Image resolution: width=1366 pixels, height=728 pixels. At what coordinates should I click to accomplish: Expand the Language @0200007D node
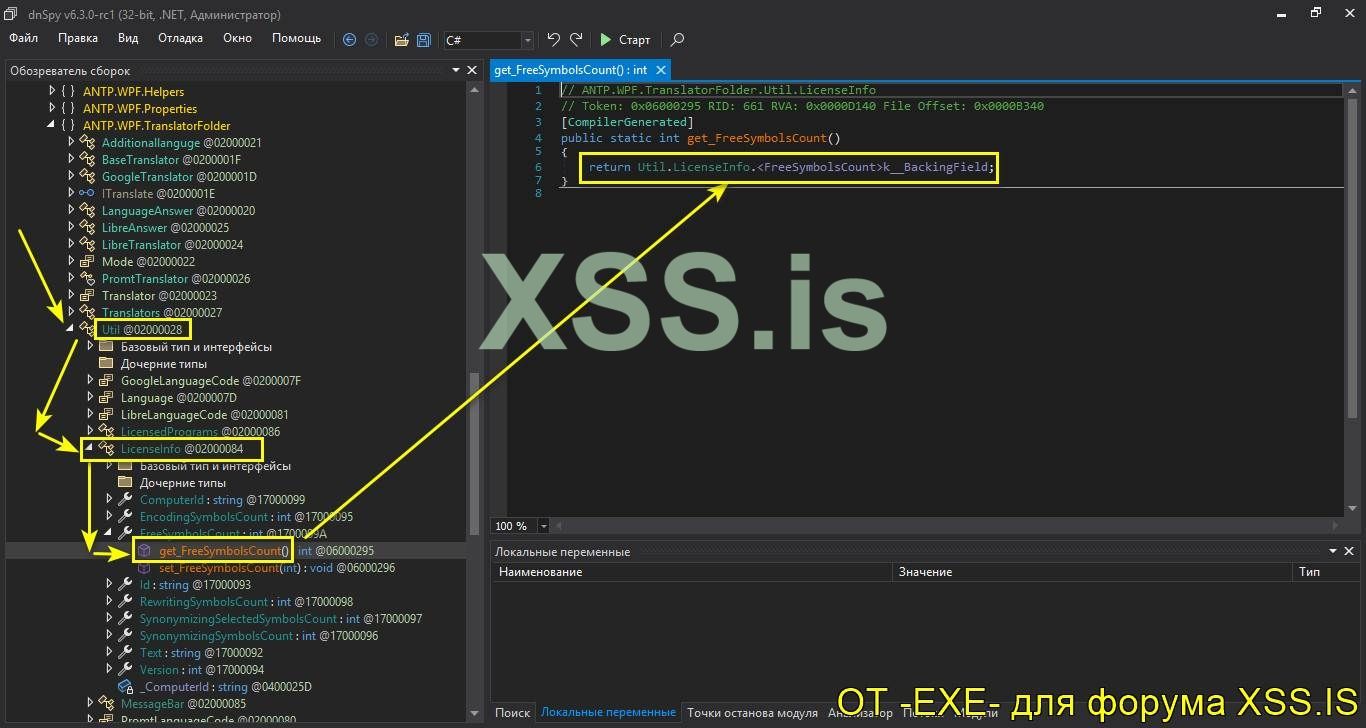click(x=90, y=398)
